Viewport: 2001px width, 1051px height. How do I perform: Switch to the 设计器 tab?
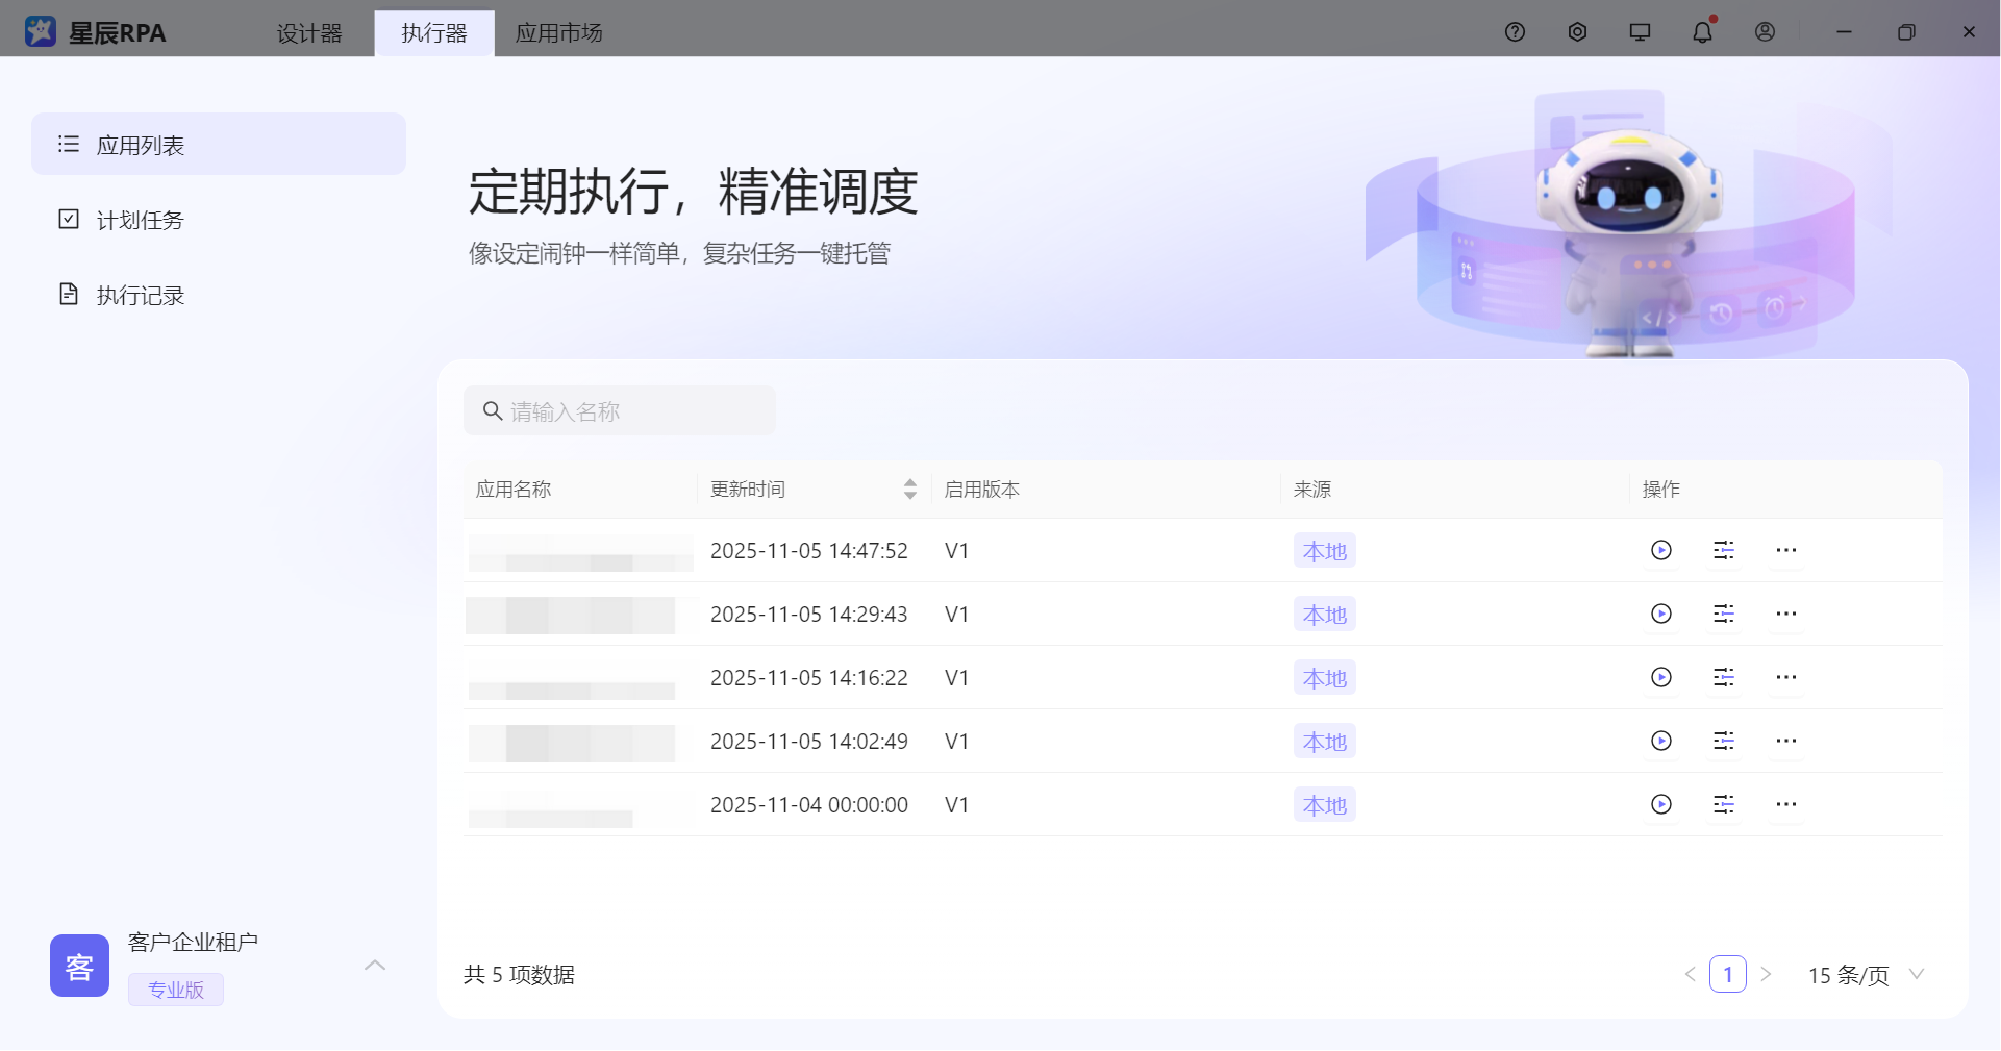pyautogui.click(x=309, y=33)
